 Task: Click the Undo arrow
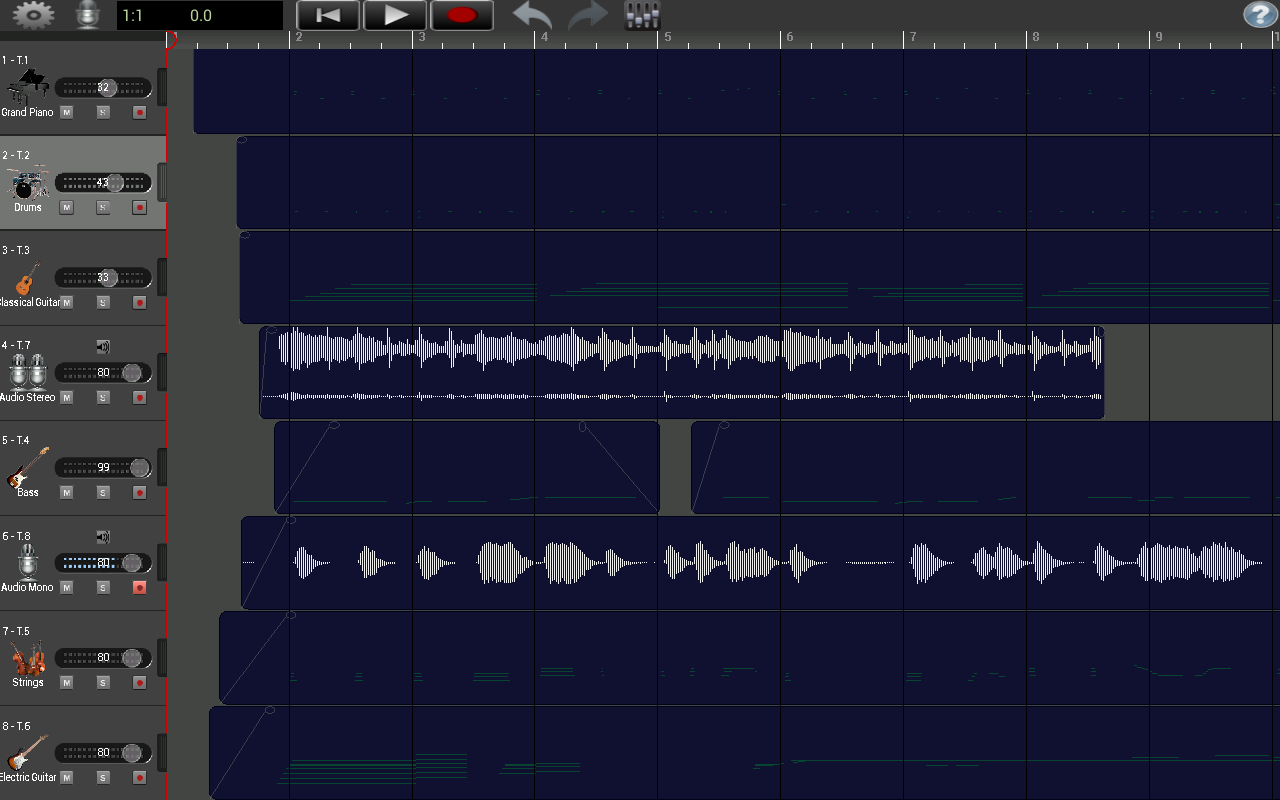coord(531,15)
